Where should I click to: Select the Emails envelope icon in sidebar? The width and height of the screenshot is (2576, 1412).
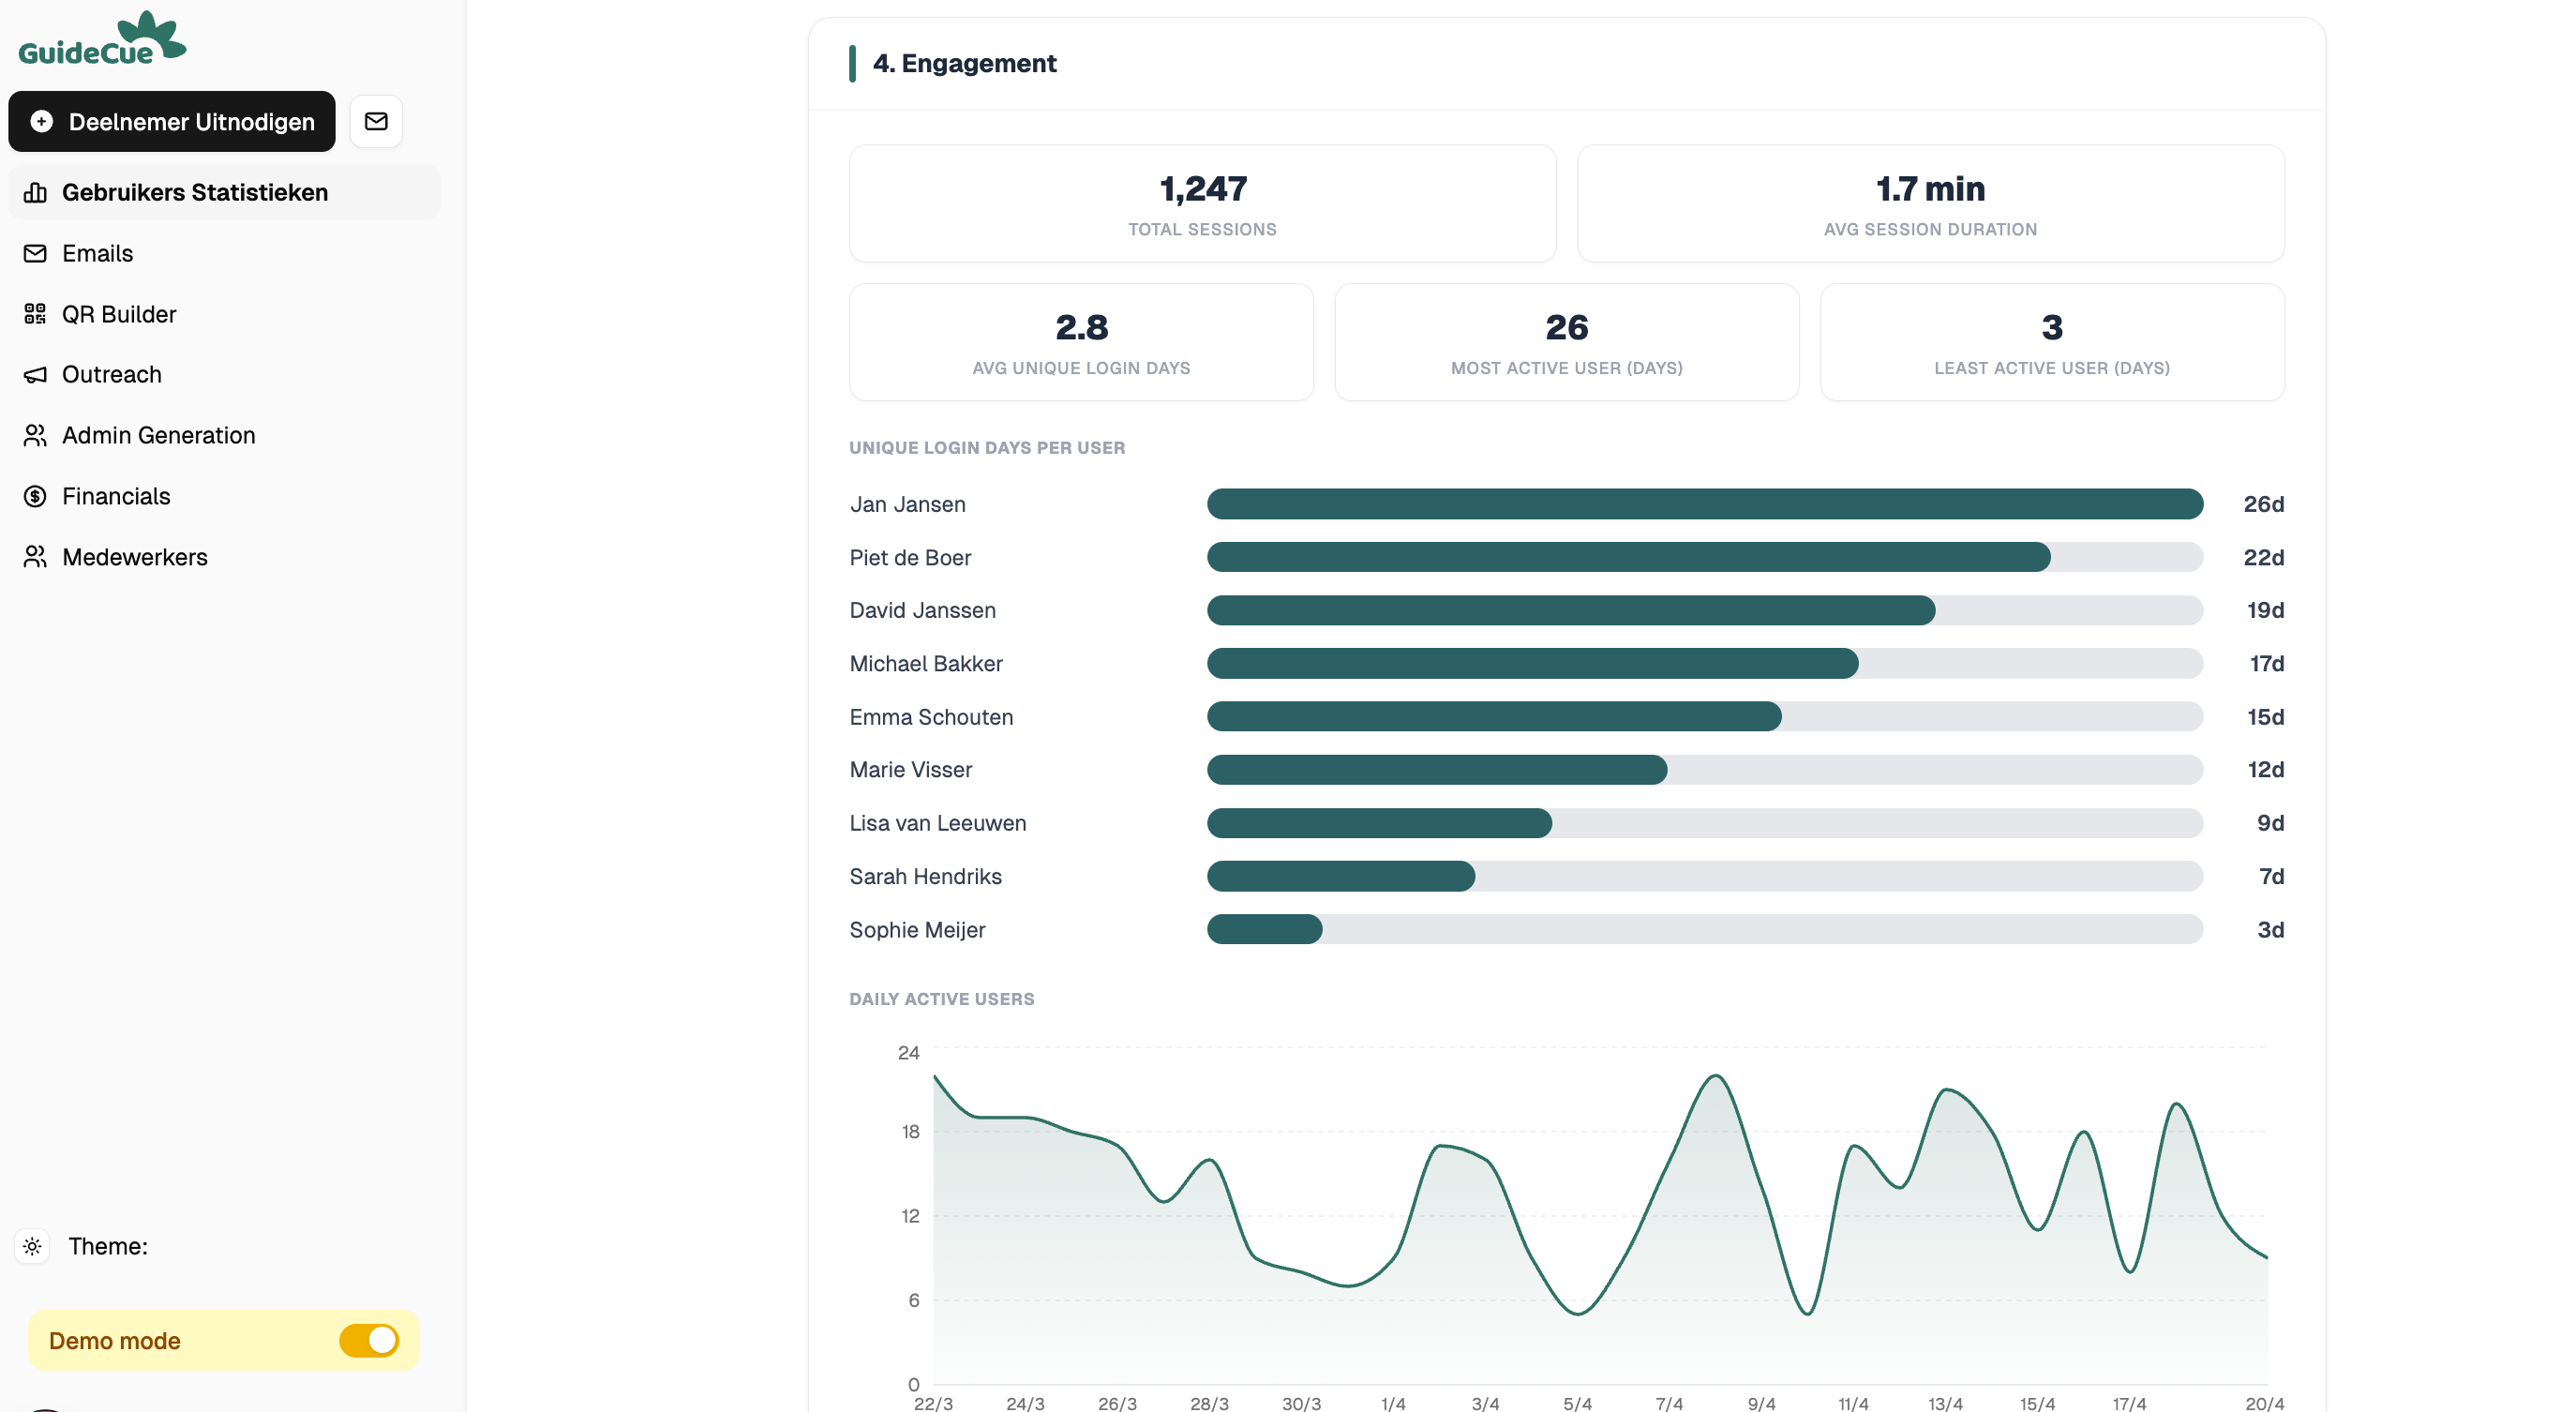point(34,253)
